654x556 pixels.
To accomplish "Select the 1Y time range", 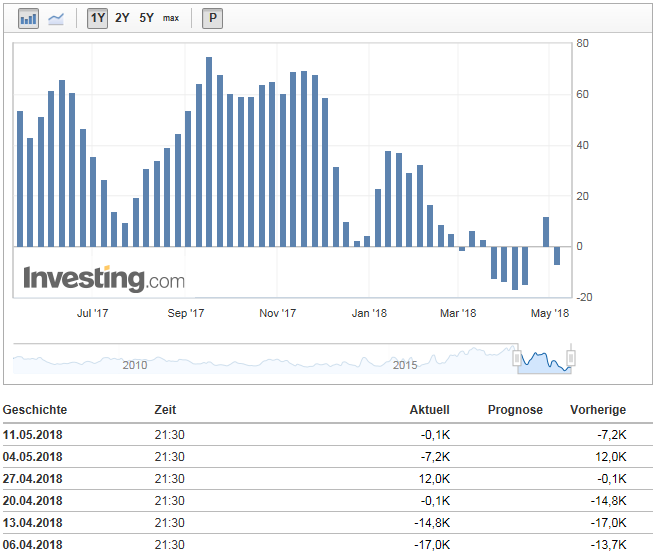I will point(97,18).
